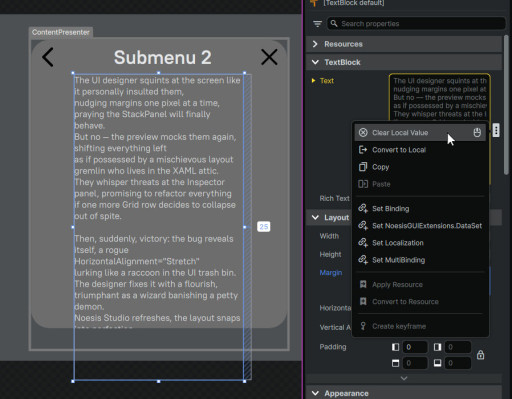
Task: Click the Height property label
Action: coord(330,254)
